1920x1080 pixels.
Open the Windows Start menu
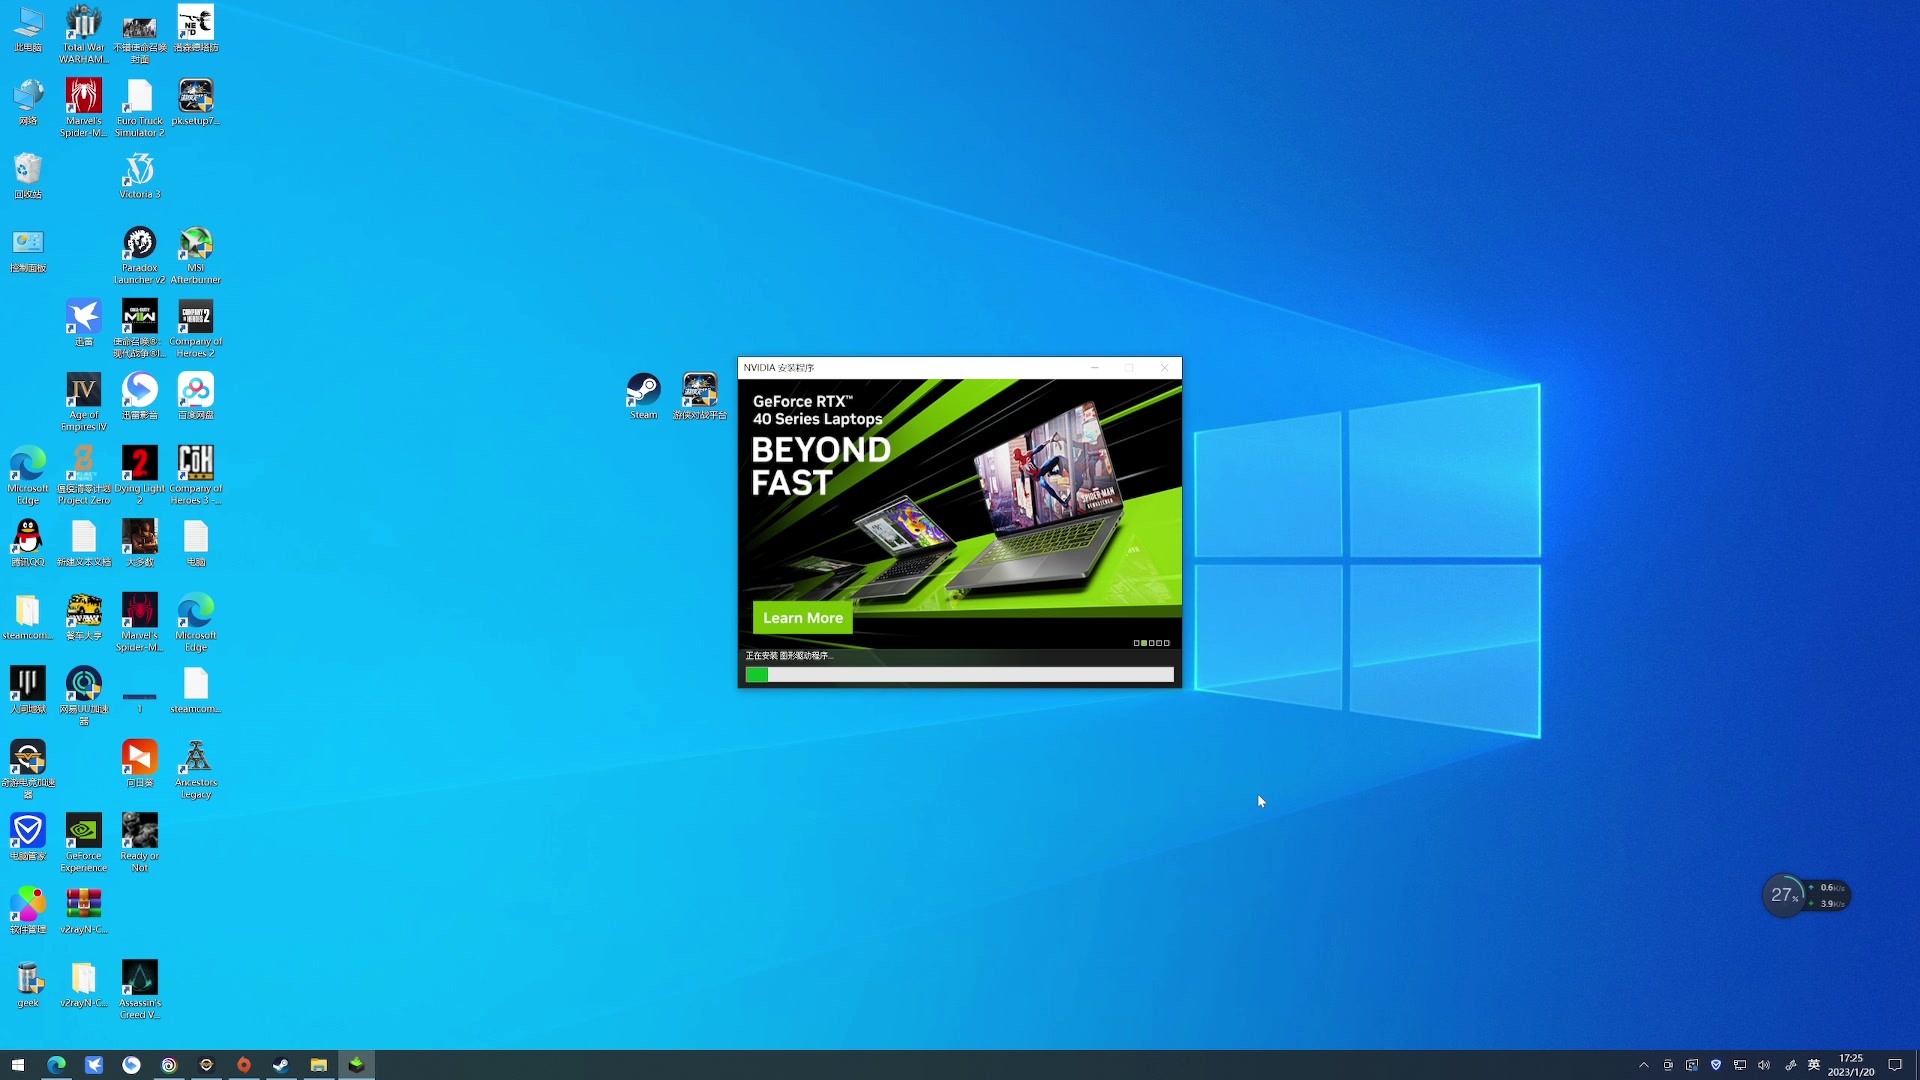[x=18, y=1065]
